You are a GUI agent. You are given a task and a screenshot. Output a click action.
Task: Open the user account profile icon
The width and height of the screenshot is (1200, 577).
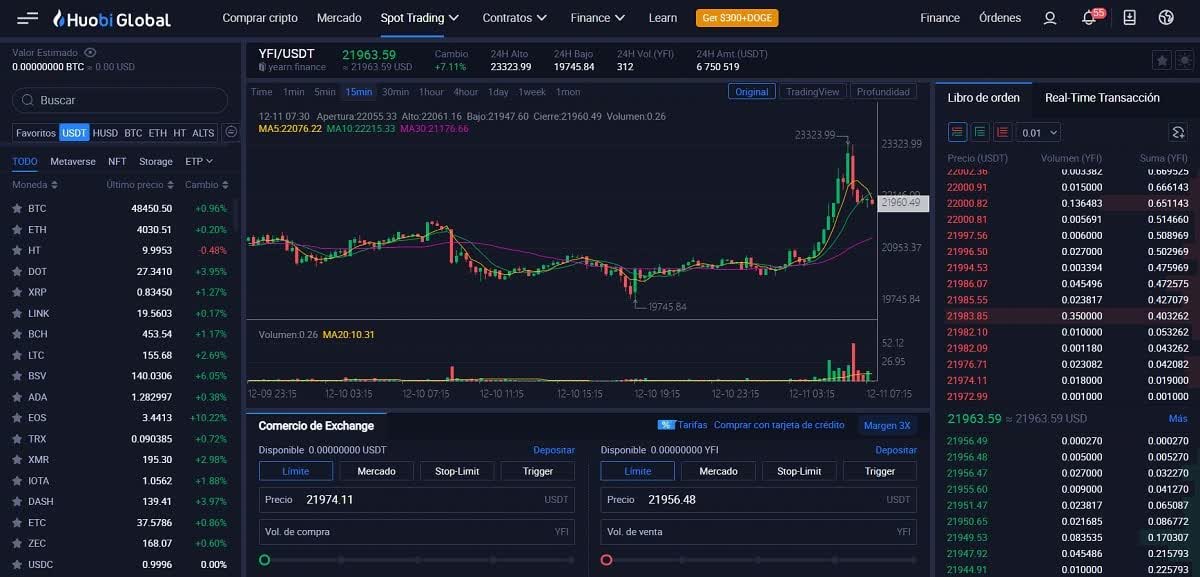pyautogui.click(x=1049, y=18)
